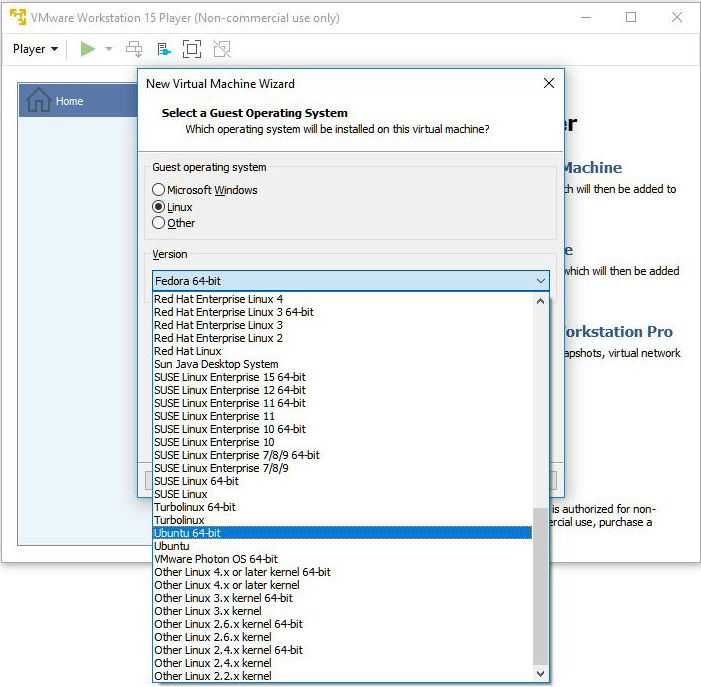Choose VMware Photon OS 64-bit
This screenshot has height=687, width=701.
[x=342, y=559]
